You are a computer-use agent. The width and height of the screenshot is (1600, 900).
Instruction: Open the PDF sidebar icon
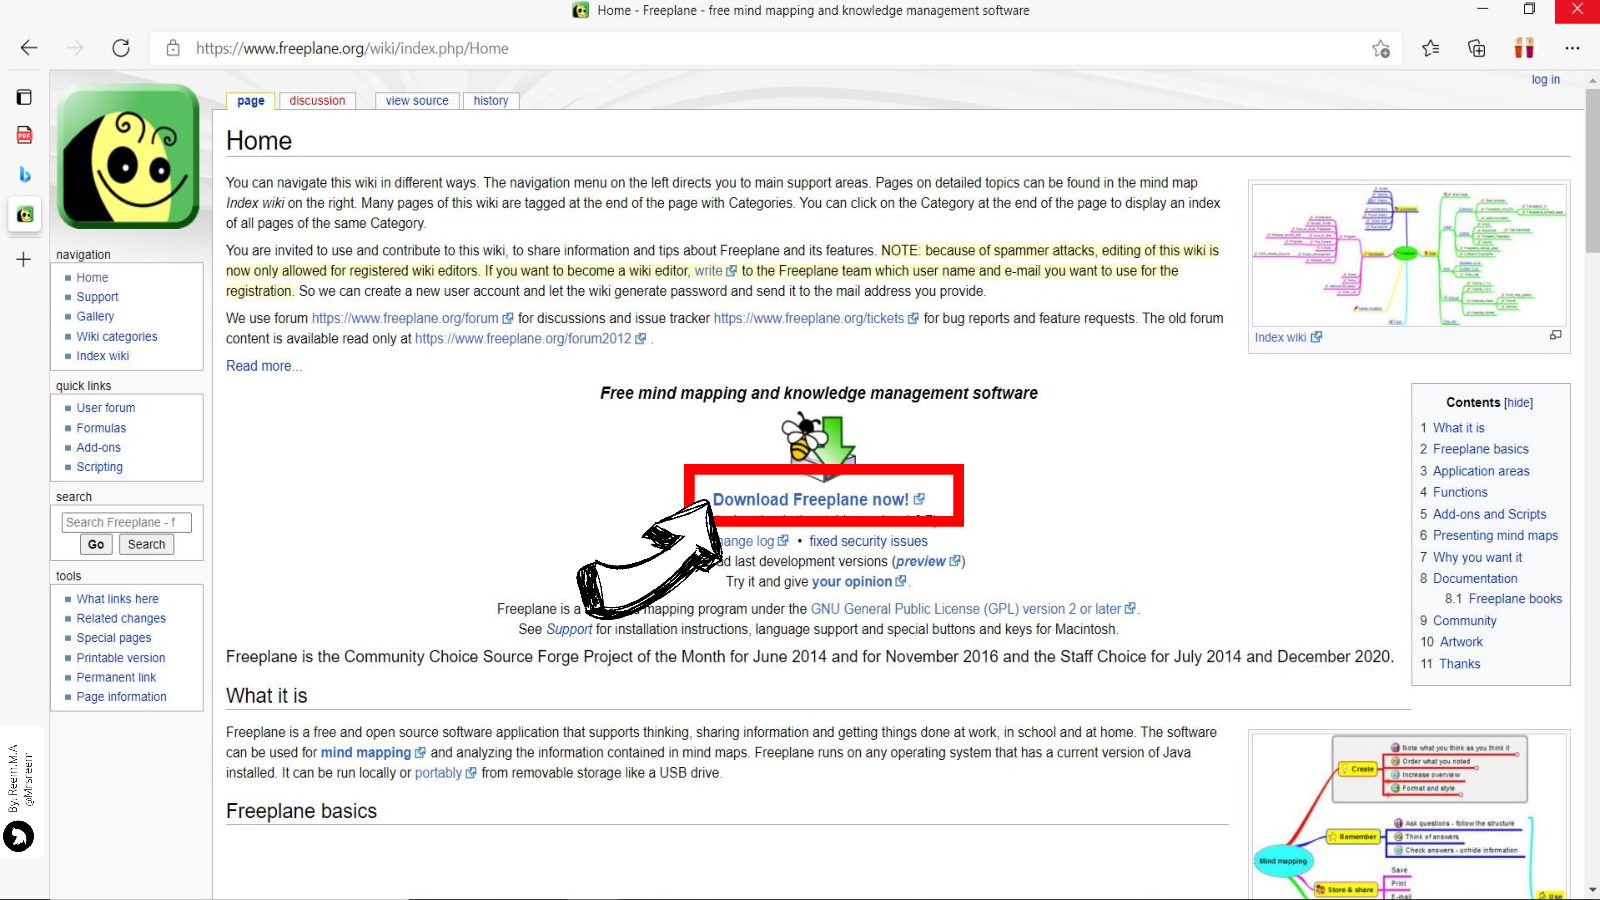(25, 135)
